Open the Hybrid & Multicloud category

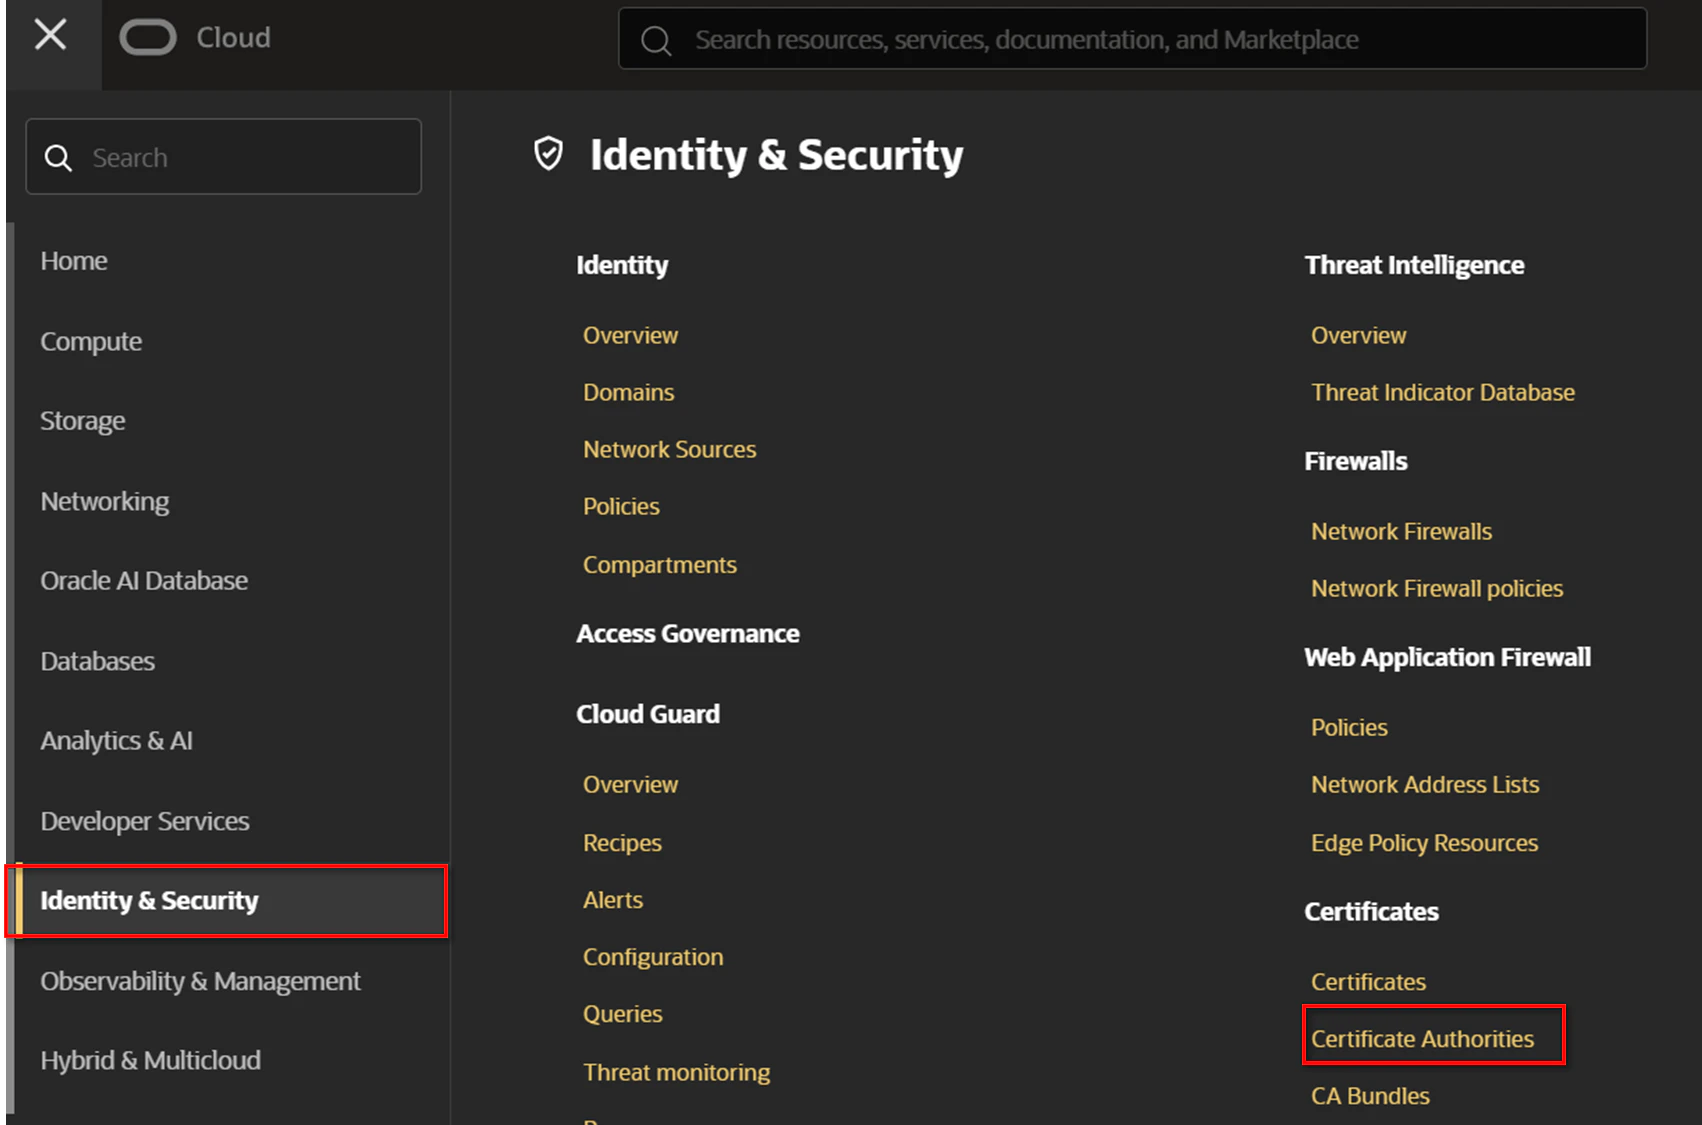151,1060
